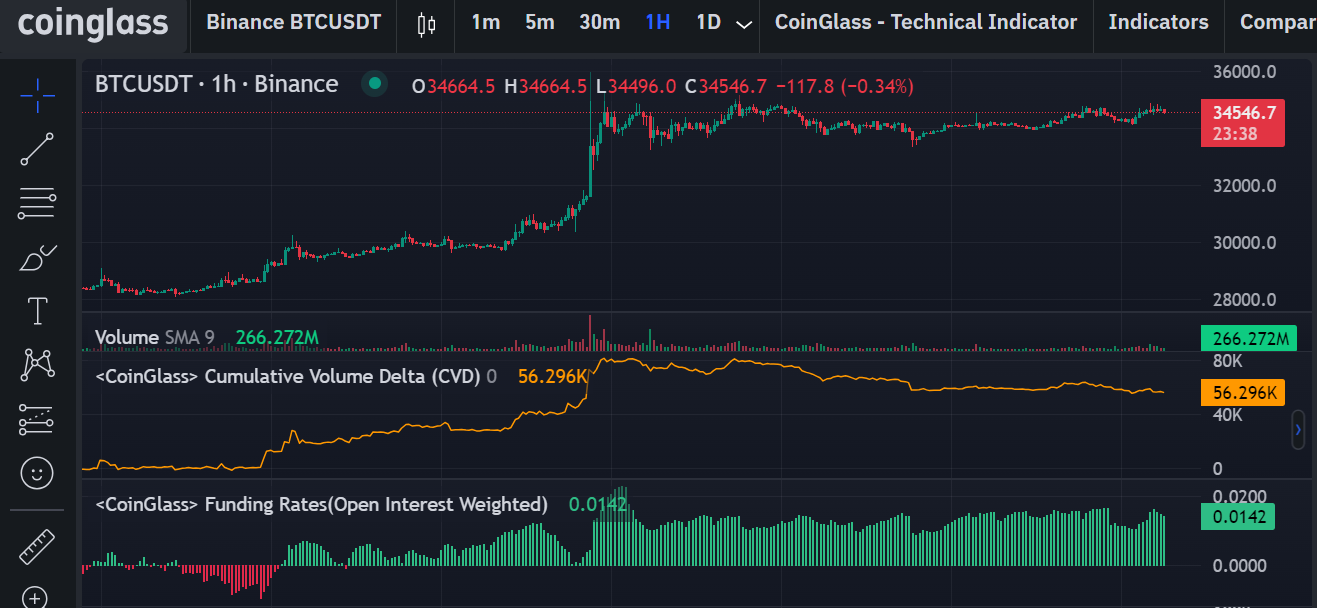Click the coinglass logo

92,22
